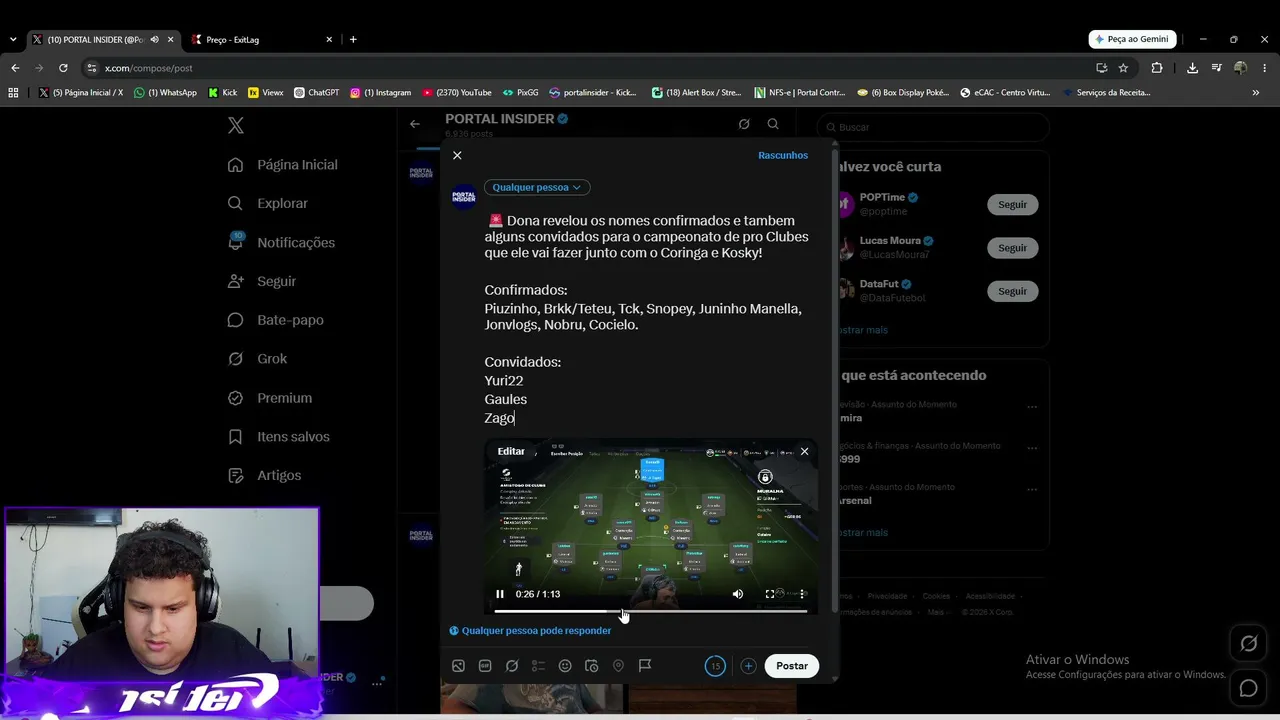Open the browser apps grid shortcut
Image resolution: width=1280 pixels, height=720 pixels.
coord(13,93)
